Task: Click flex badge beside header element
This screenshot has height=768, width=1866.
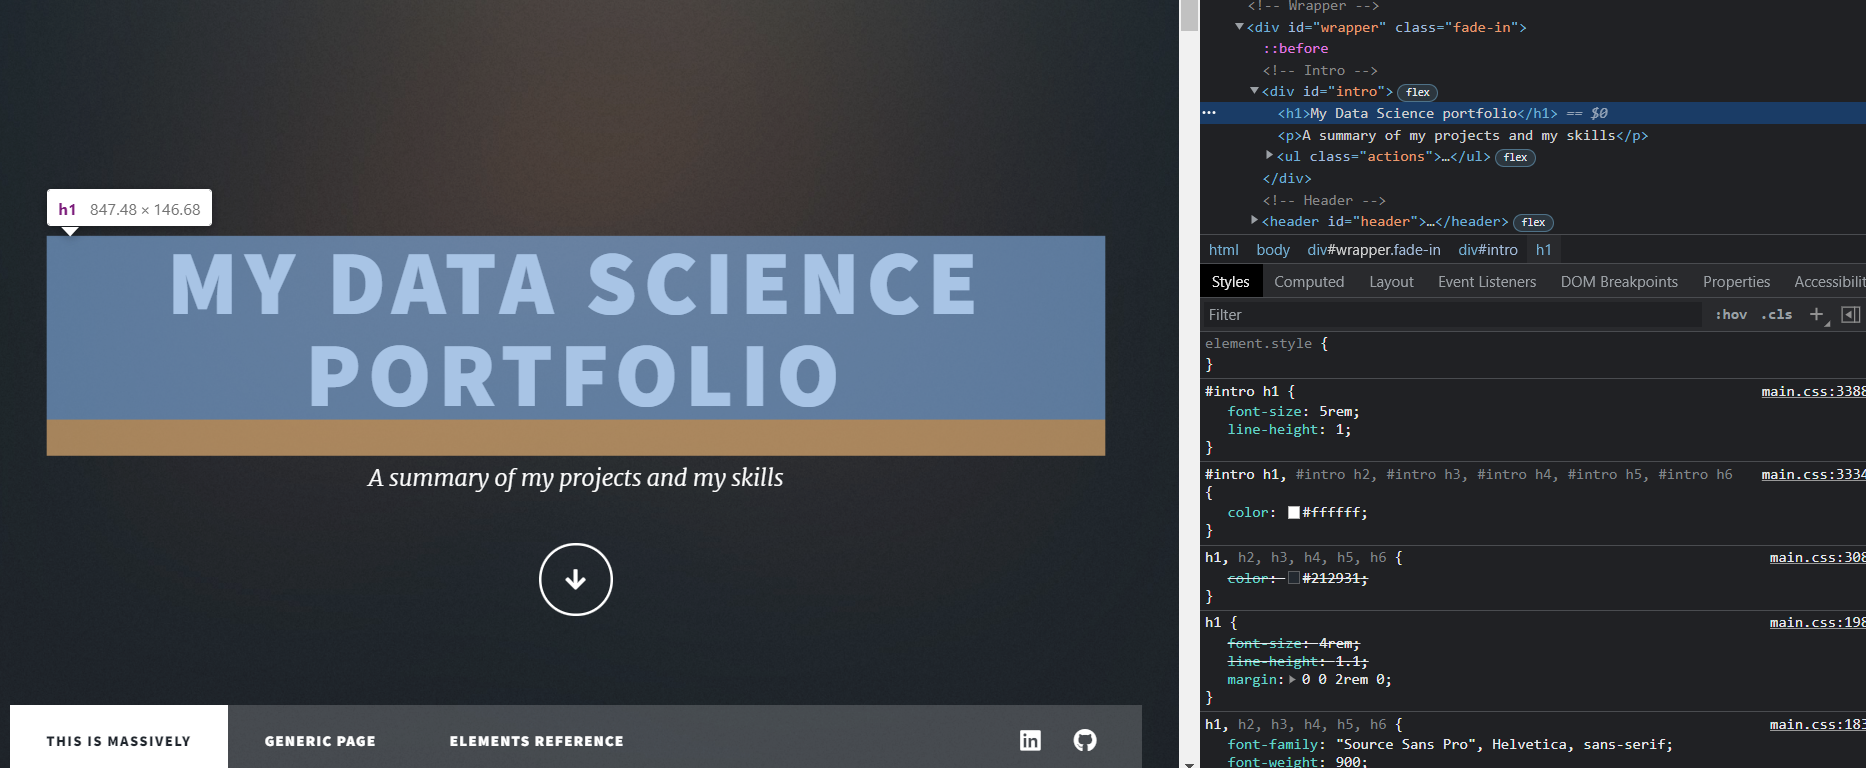Action: click(1533, 222)
